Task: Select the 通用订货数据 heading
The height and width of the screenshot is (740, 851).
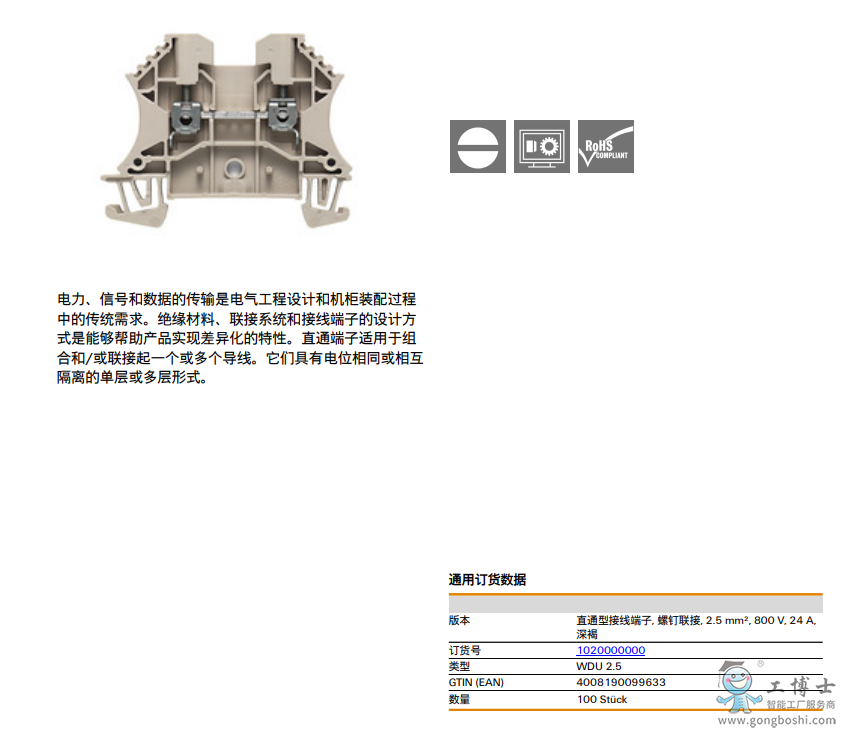Action: tap(487, 580)
